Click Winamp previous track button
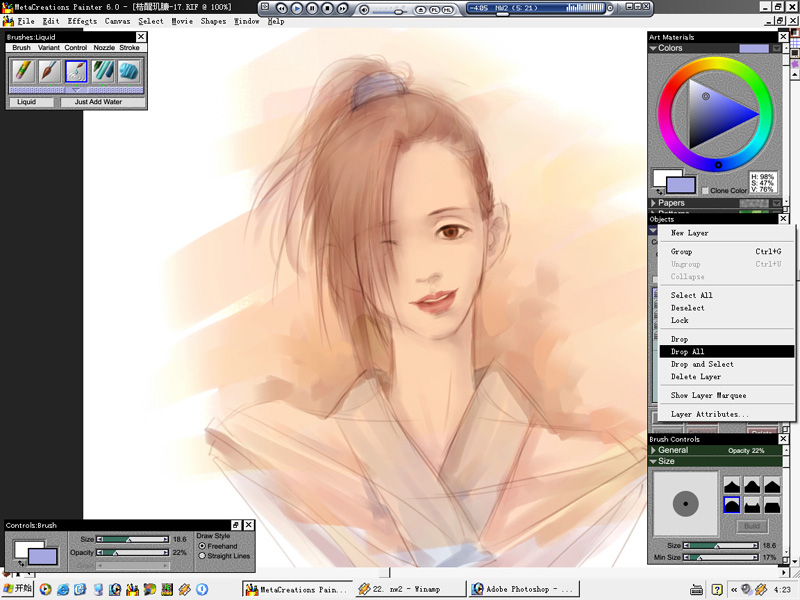800x600 pixels. (282, 8)
